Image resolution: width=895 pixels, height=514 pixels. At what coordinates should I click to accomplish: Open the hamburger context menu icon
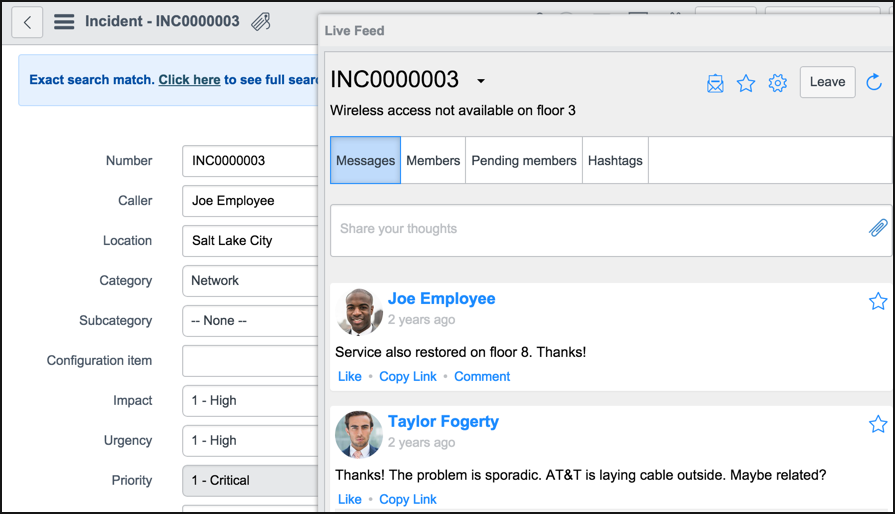(x=64, y=22)
